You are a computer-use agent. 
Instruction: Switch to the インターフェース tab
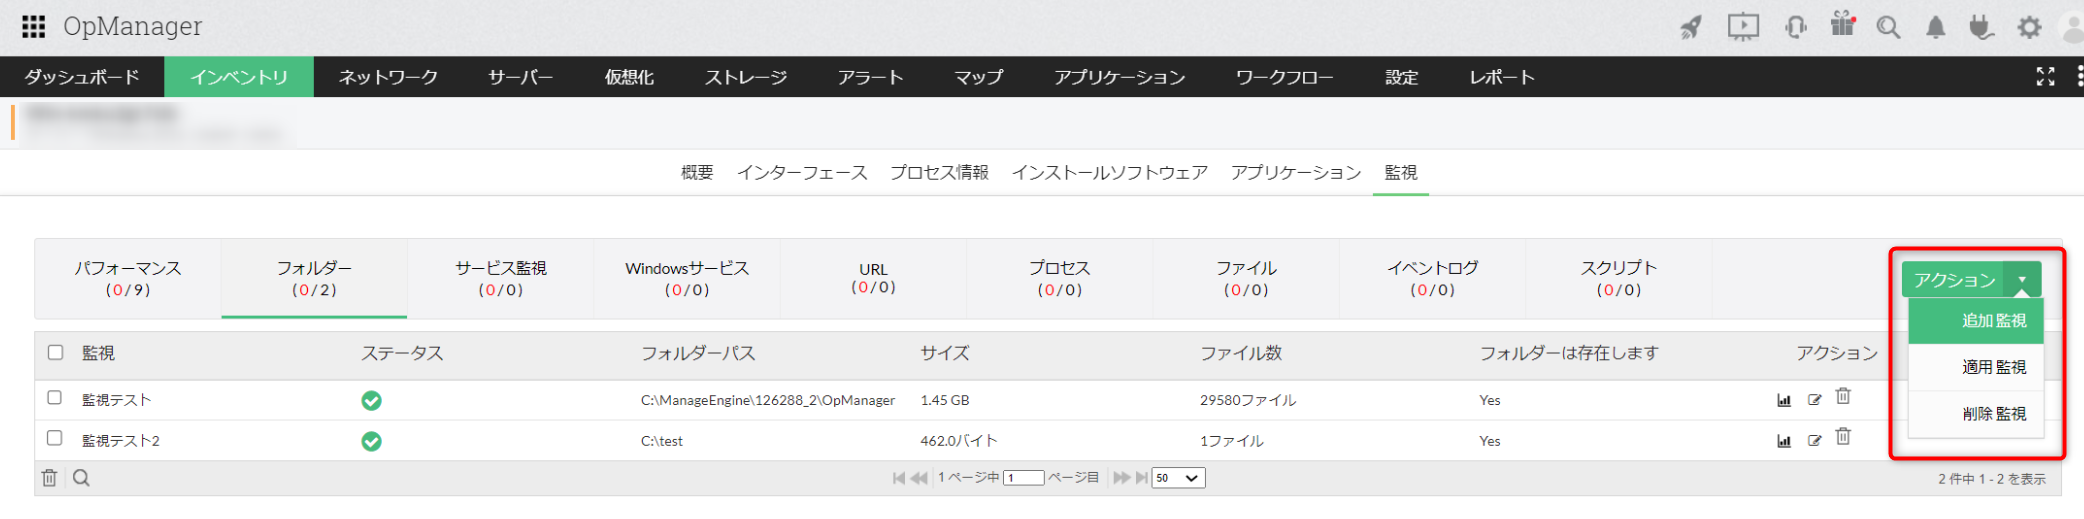pos(802,173)
